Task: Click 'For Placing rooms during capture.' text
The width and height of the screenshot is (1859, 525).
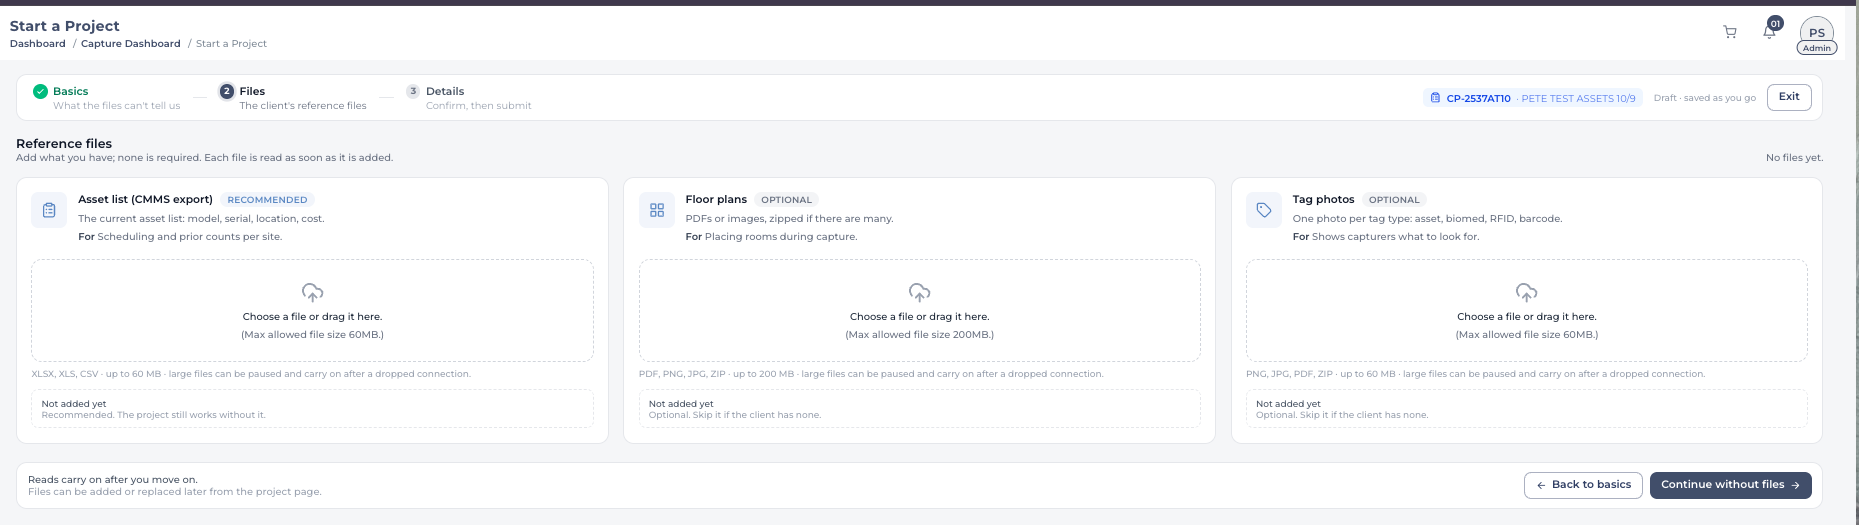Action: coord(771,237)
